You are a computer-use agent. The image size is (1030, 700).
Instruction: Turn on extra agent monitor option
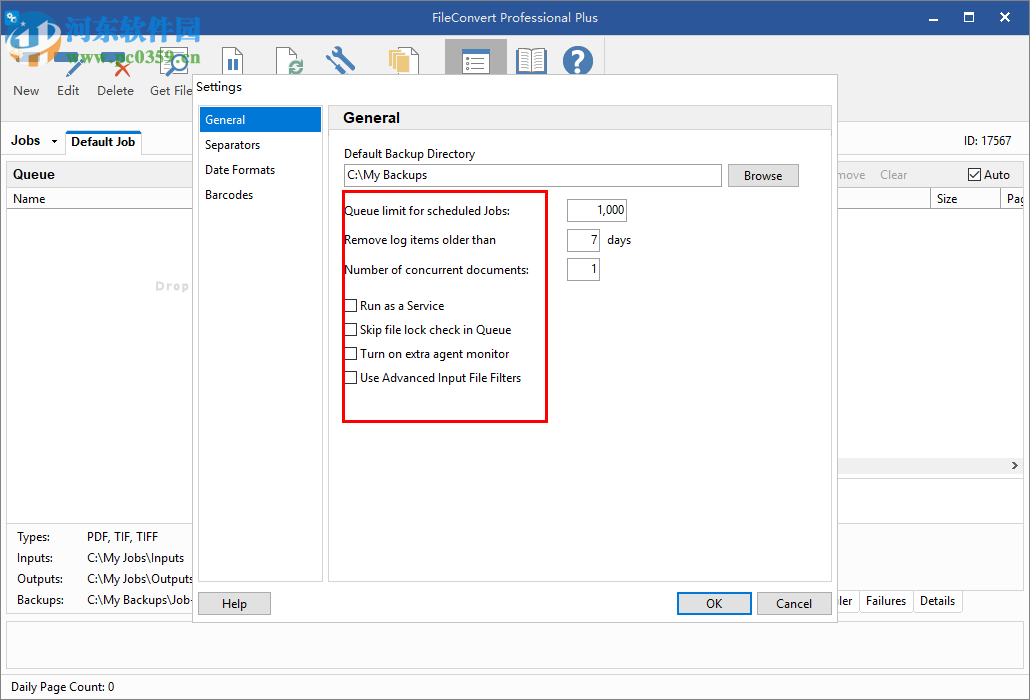tap(351, 353)
